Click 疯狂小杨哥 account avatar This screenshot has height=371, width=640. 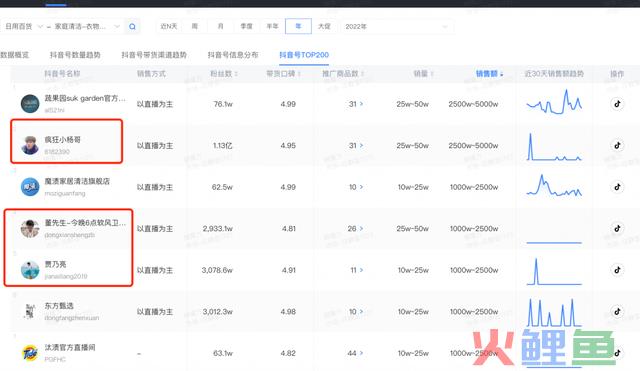pos(30,145)
